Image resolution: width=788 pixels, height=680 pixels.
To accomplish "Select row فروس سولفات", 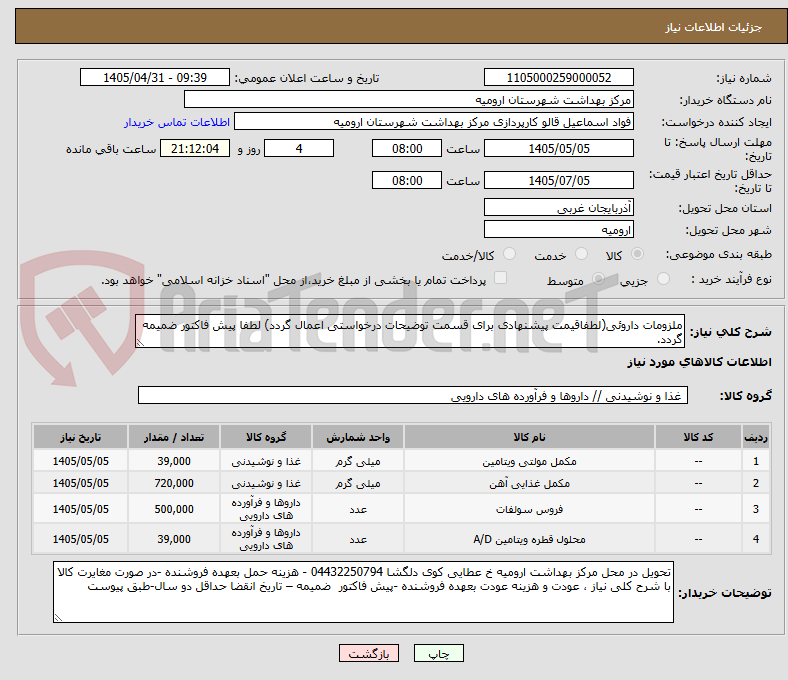I will [x=402, y=509].
